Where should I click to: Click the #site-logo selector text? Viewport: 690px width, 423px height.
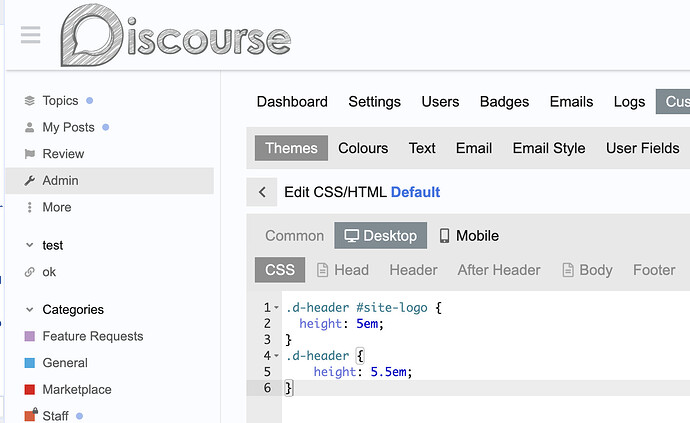pyautogui.click(x=392, y=308)
